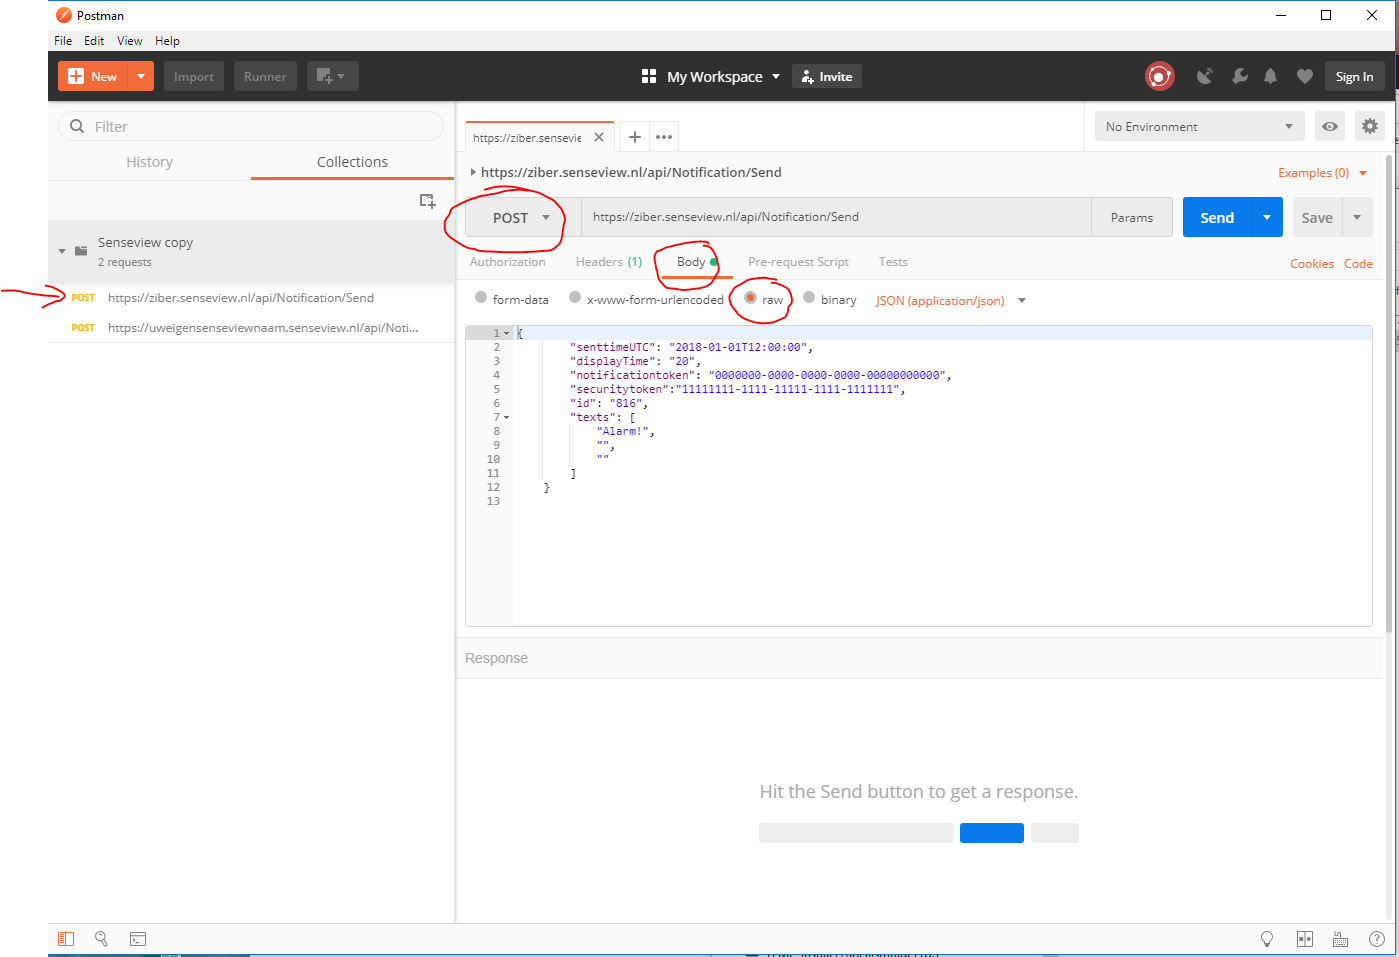
Task: Open the Postman console icon
Action: coord(138,939)
